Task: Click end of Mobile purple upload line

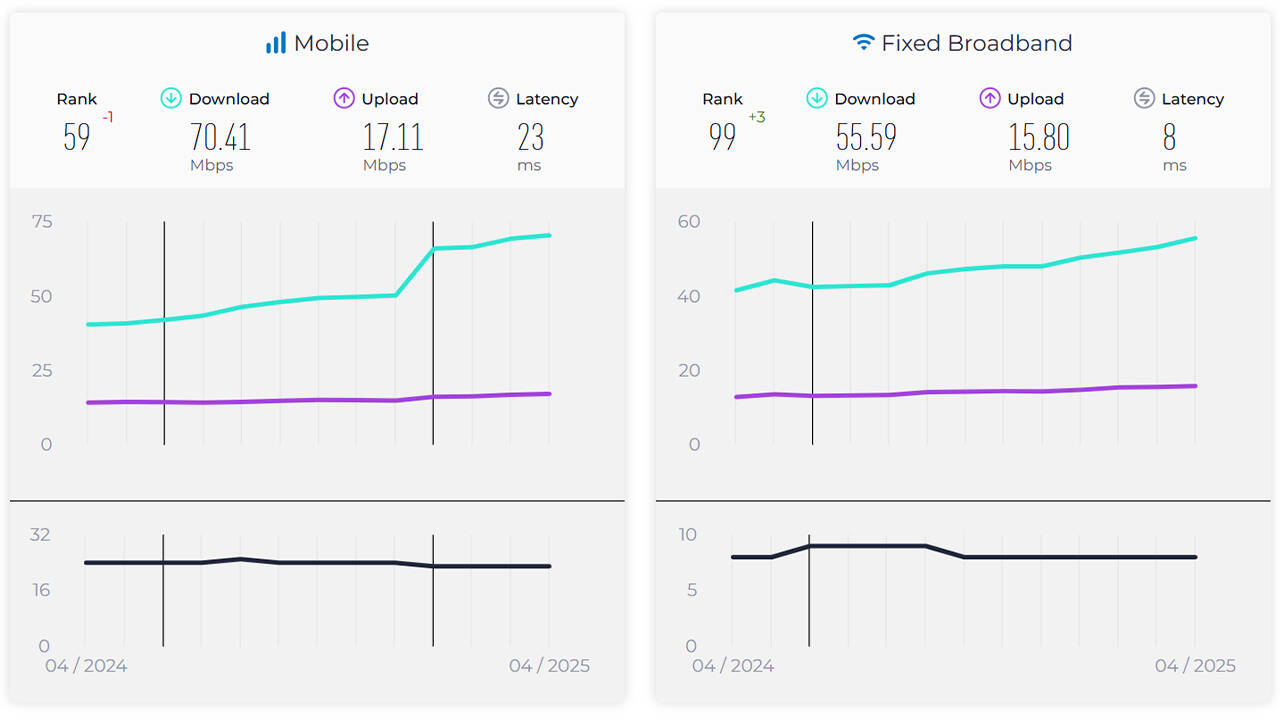Action: [x=549, y=394]
